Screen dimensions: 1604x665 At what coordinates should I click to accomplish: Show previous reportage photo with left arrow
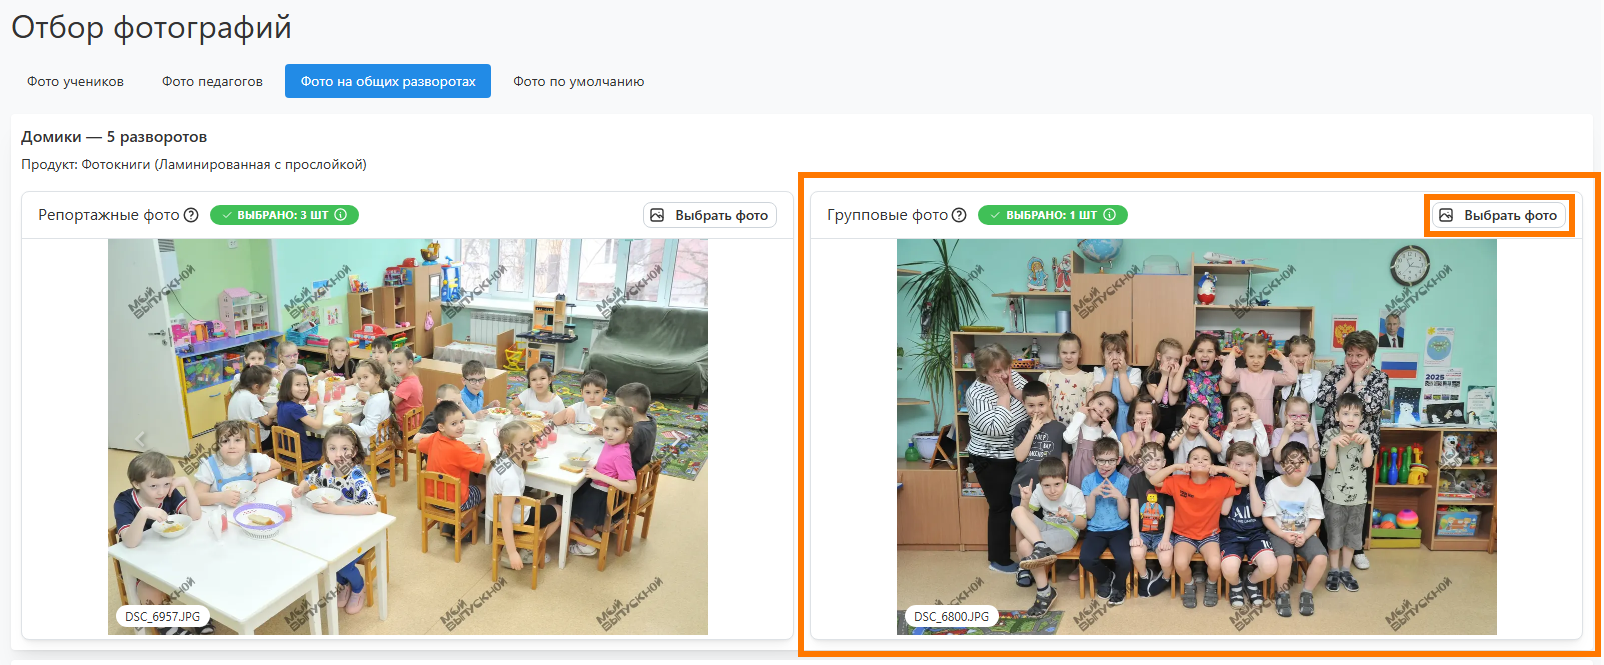(140, 438)
